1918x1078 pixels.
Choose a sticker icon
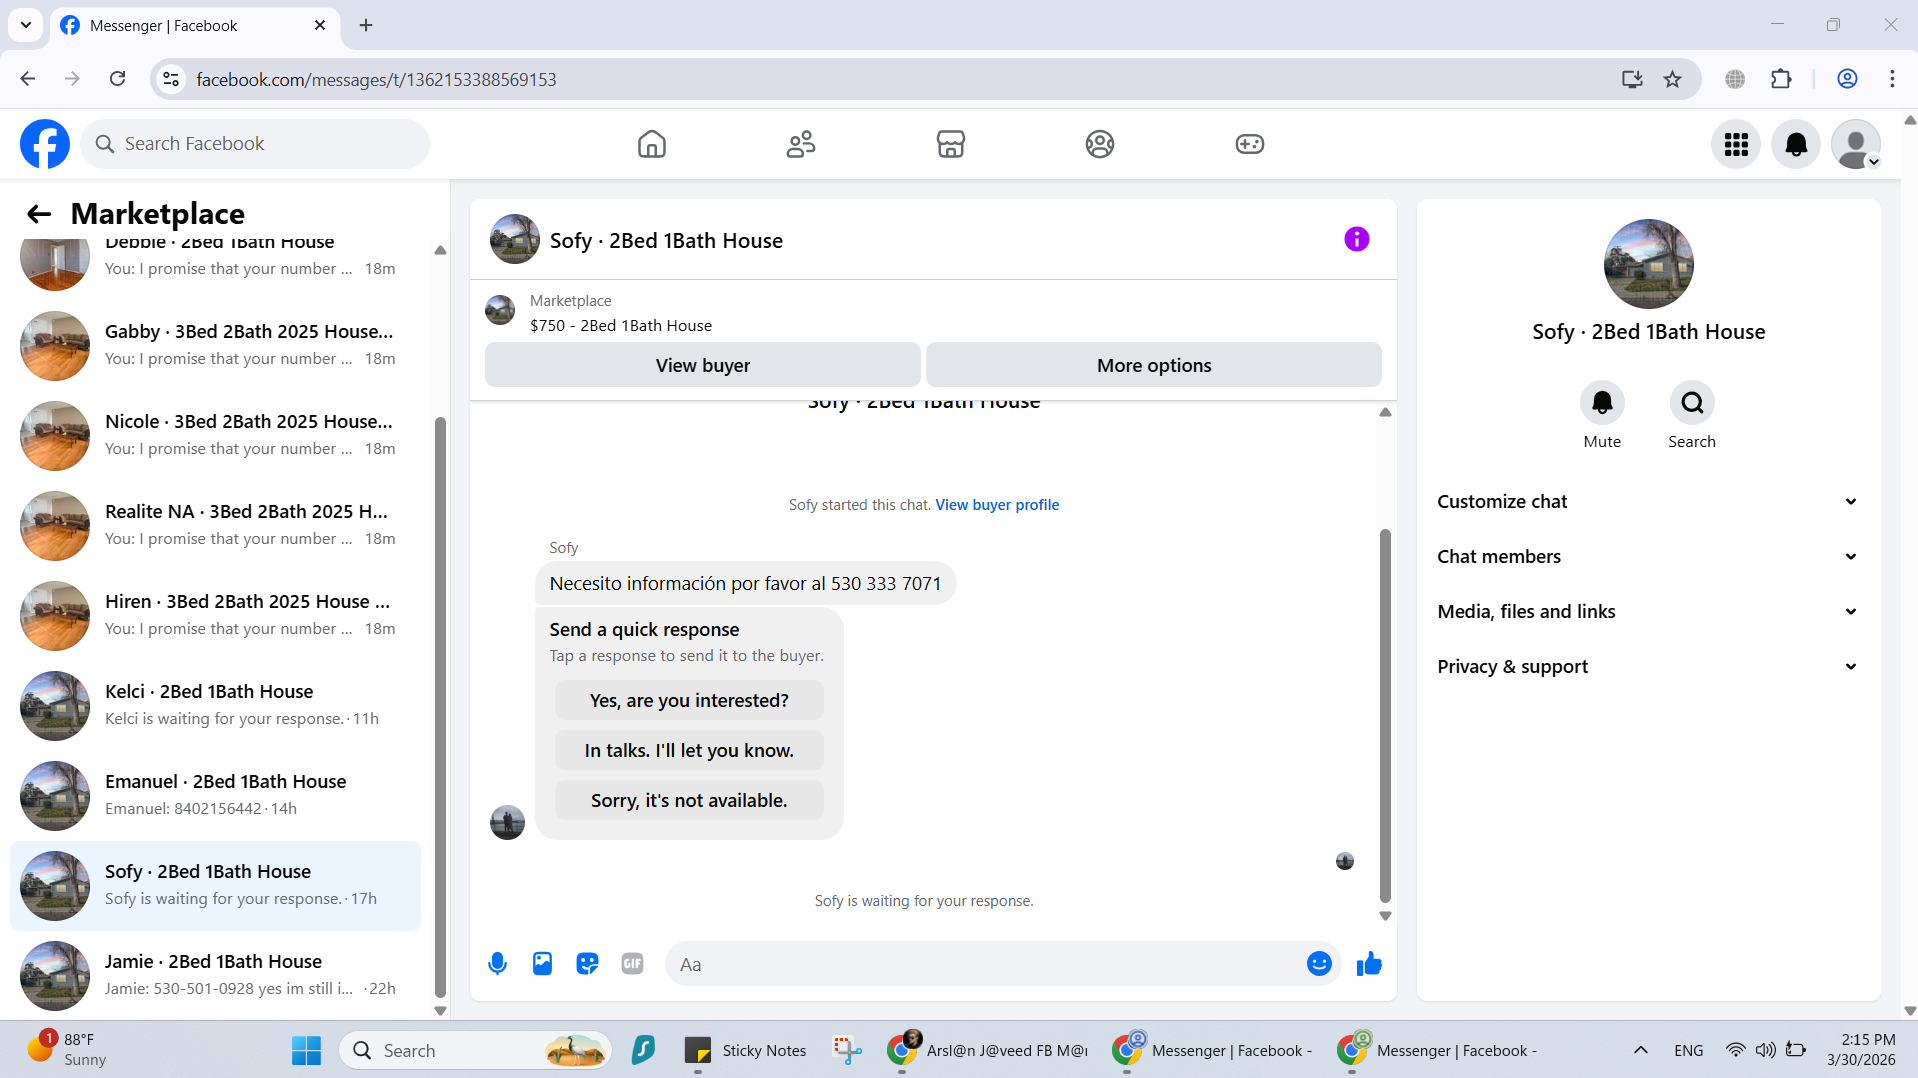587,964
